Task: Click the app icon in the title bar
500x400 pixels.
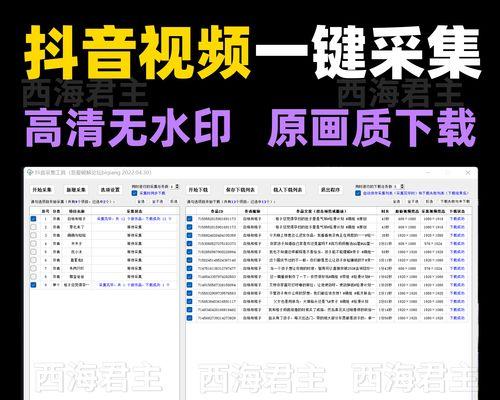Action: coord(30,172)
